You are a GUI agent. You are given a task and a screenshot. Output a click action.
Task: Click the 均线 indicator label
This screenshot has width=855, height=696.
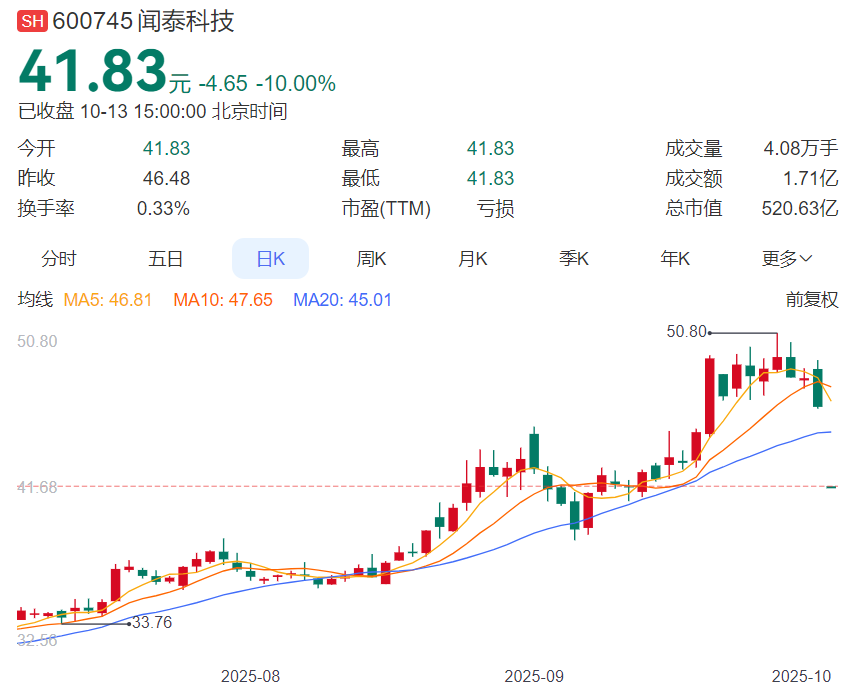point(35,299)
